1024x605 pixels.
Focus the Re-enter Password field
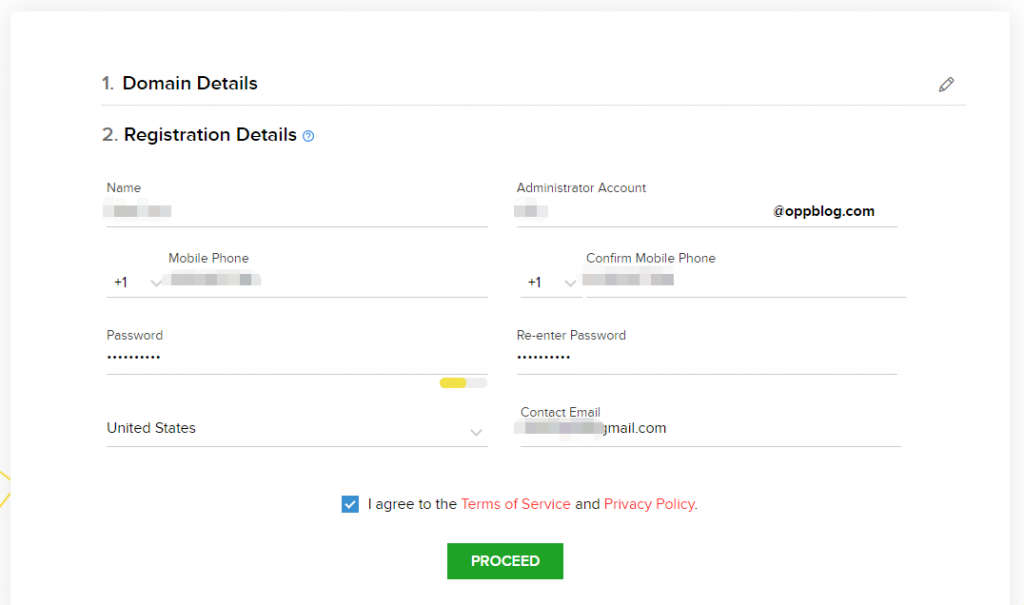pos(707,358)
